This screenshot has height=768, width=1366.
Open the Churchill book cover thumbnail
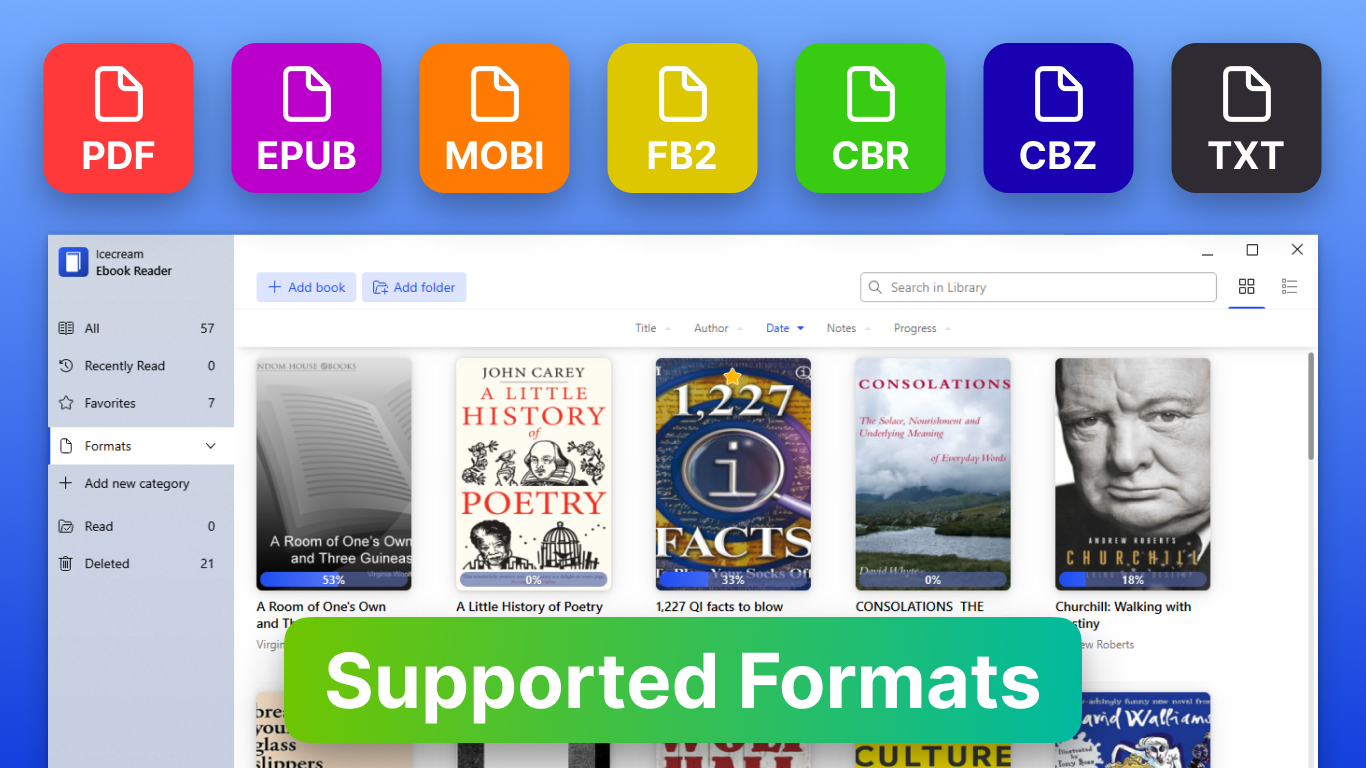click(x=1132, y=473)
